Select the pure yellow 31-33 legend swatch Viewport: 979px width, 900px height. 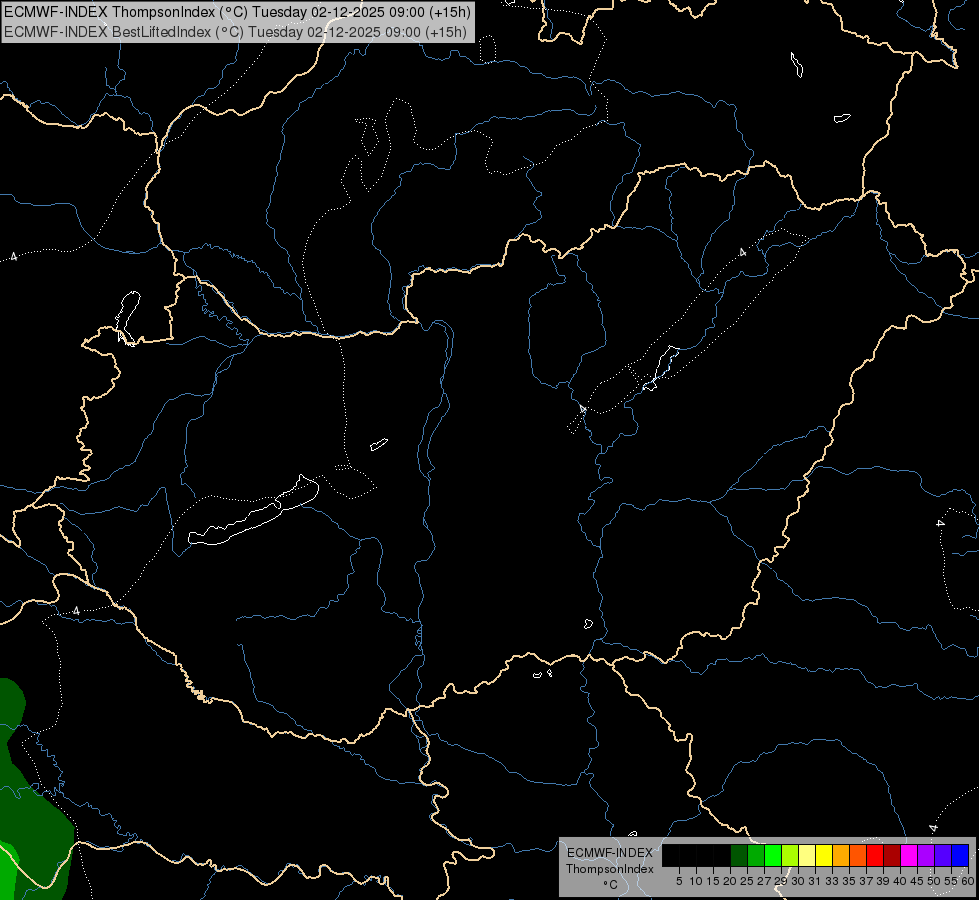824,855
